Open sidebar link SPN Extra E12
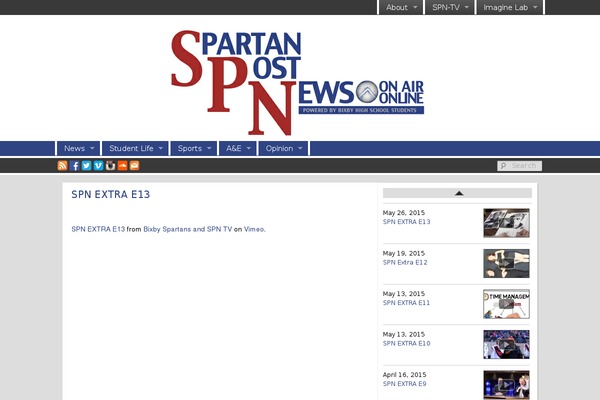 [x=405, y=262]
